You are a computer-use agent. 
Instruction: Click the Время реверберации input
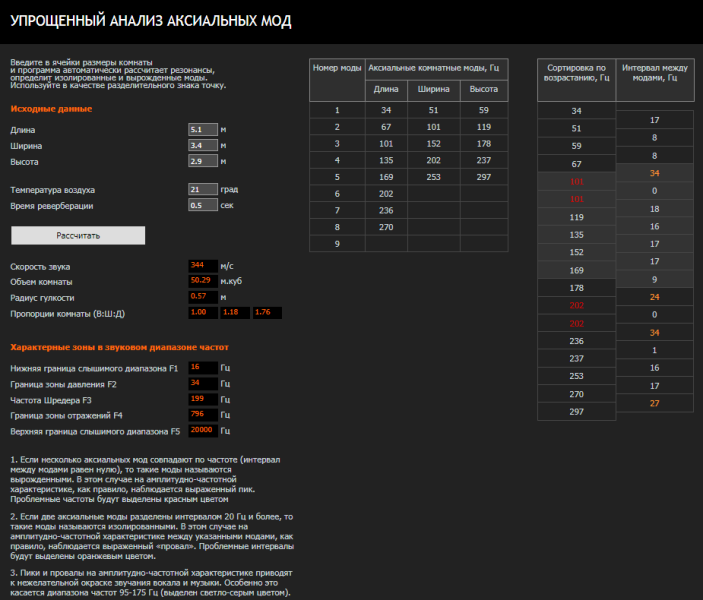202,206
